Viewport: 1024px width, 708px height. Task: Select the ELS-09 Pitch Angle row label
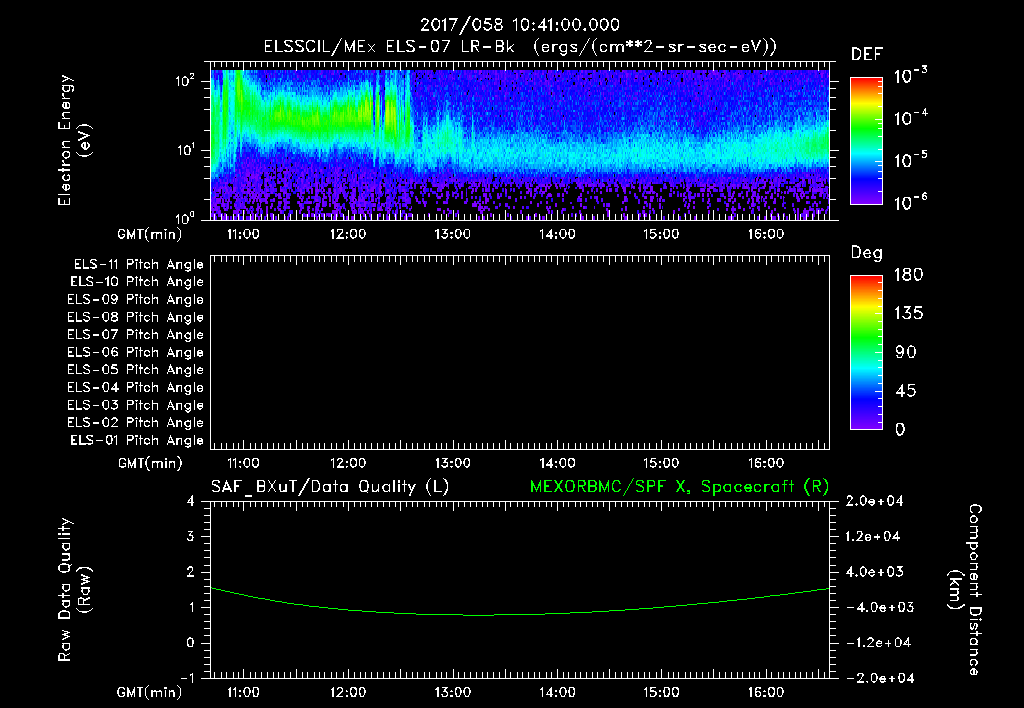(135, 300)
